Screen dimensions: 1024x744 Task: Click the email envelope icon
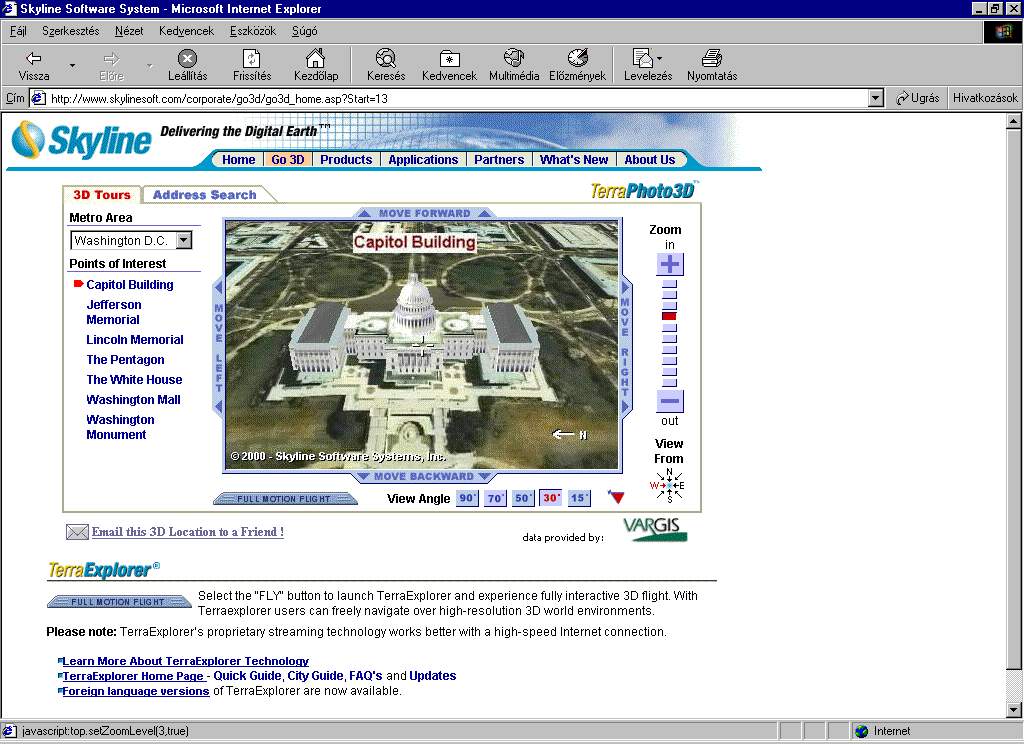(77, 532)
